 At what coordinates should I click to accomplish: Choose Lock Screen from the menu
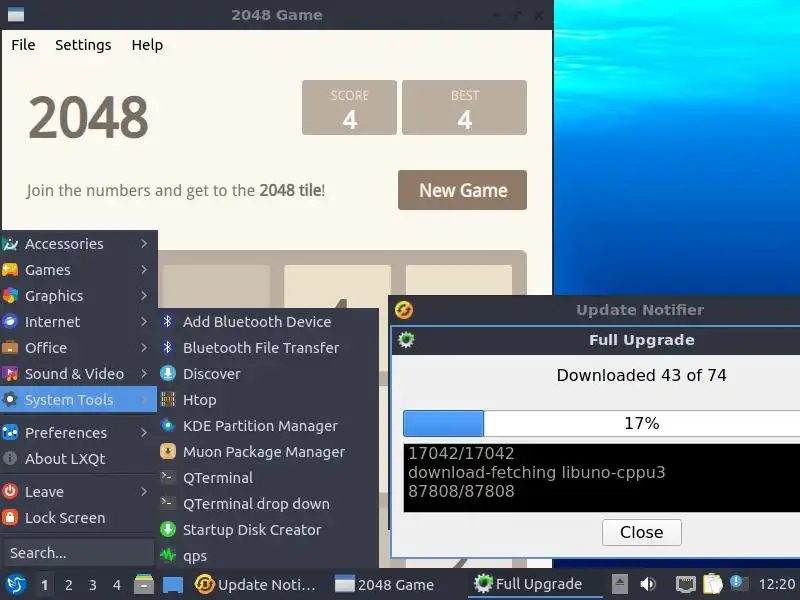(79, 518)
